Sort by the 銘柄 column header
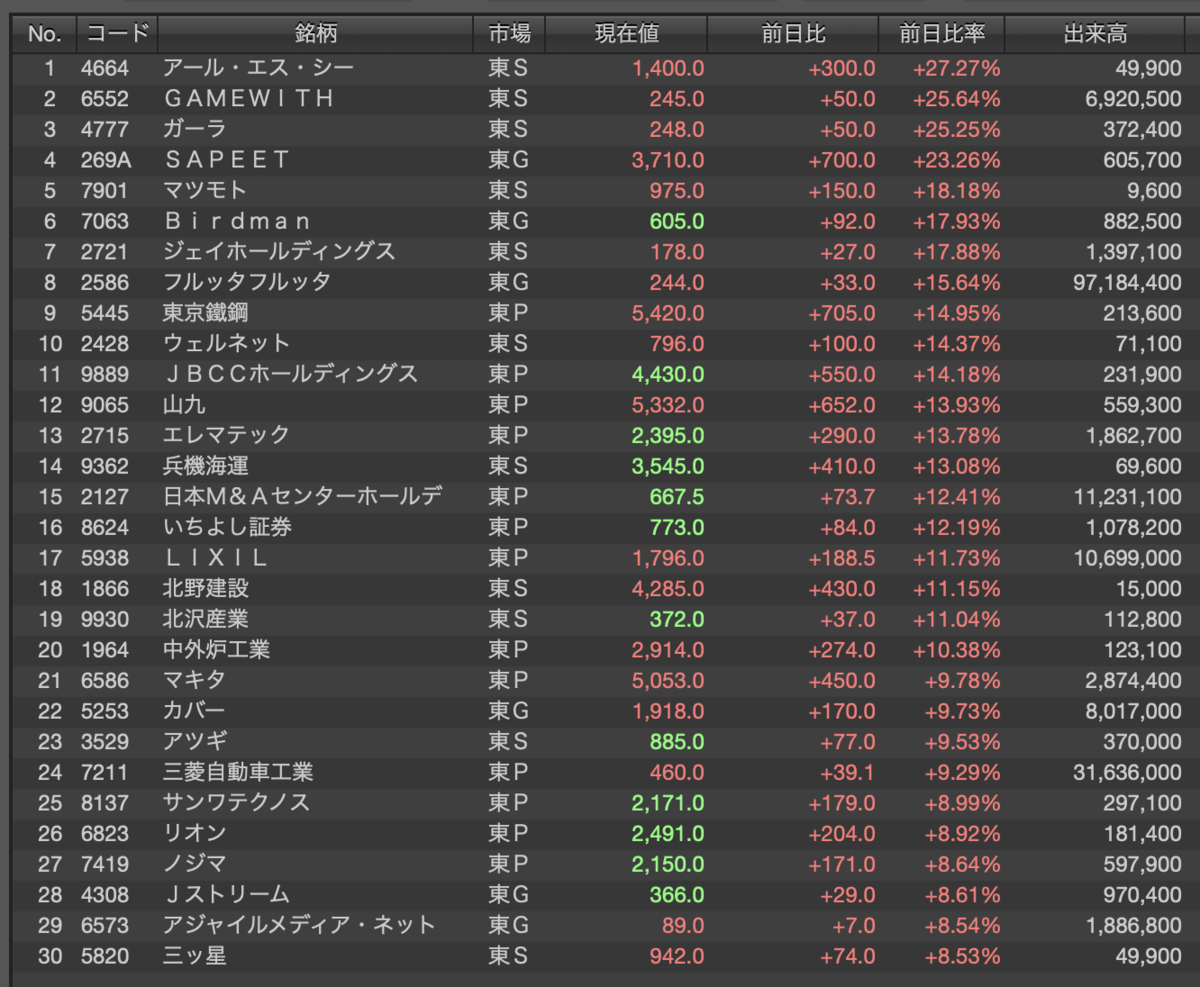This screenshot has height=987, width=1200. tap(316, 34)
